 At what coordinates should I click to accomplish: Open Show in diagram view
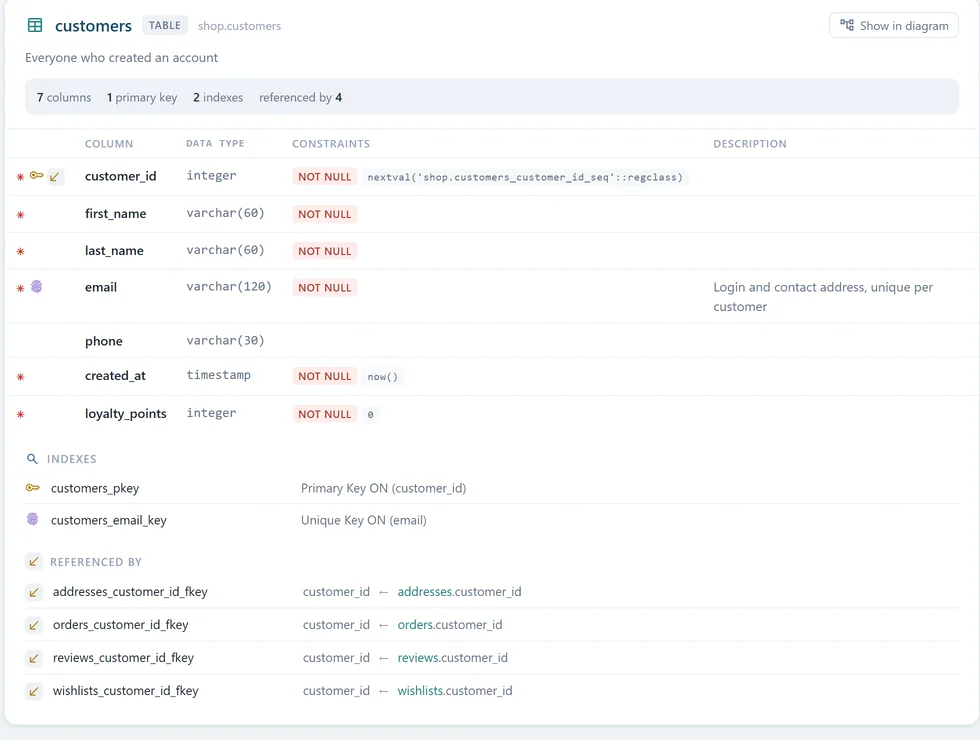tap(894, 26)
